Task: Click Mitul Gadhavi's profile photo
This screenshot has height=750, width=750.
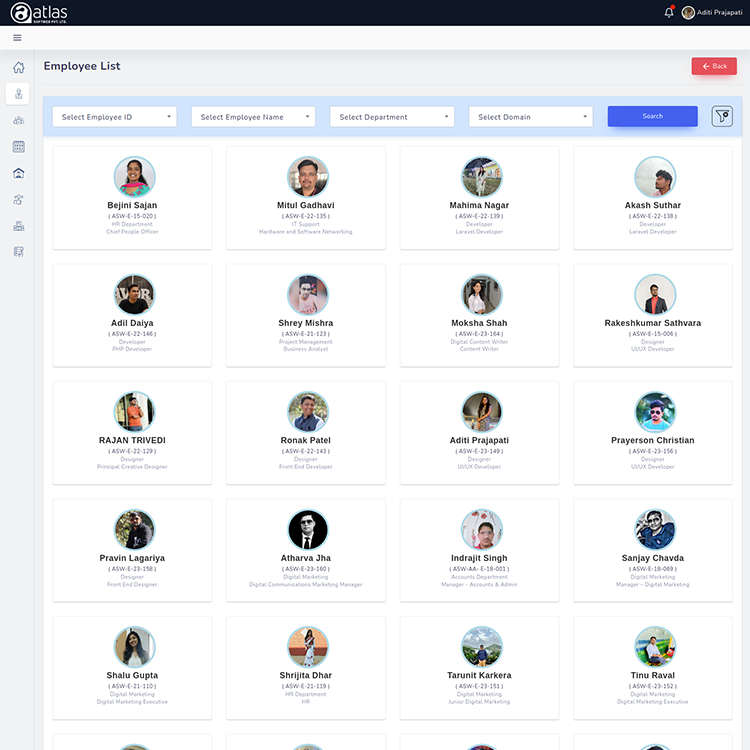Action: click(307, 176)
